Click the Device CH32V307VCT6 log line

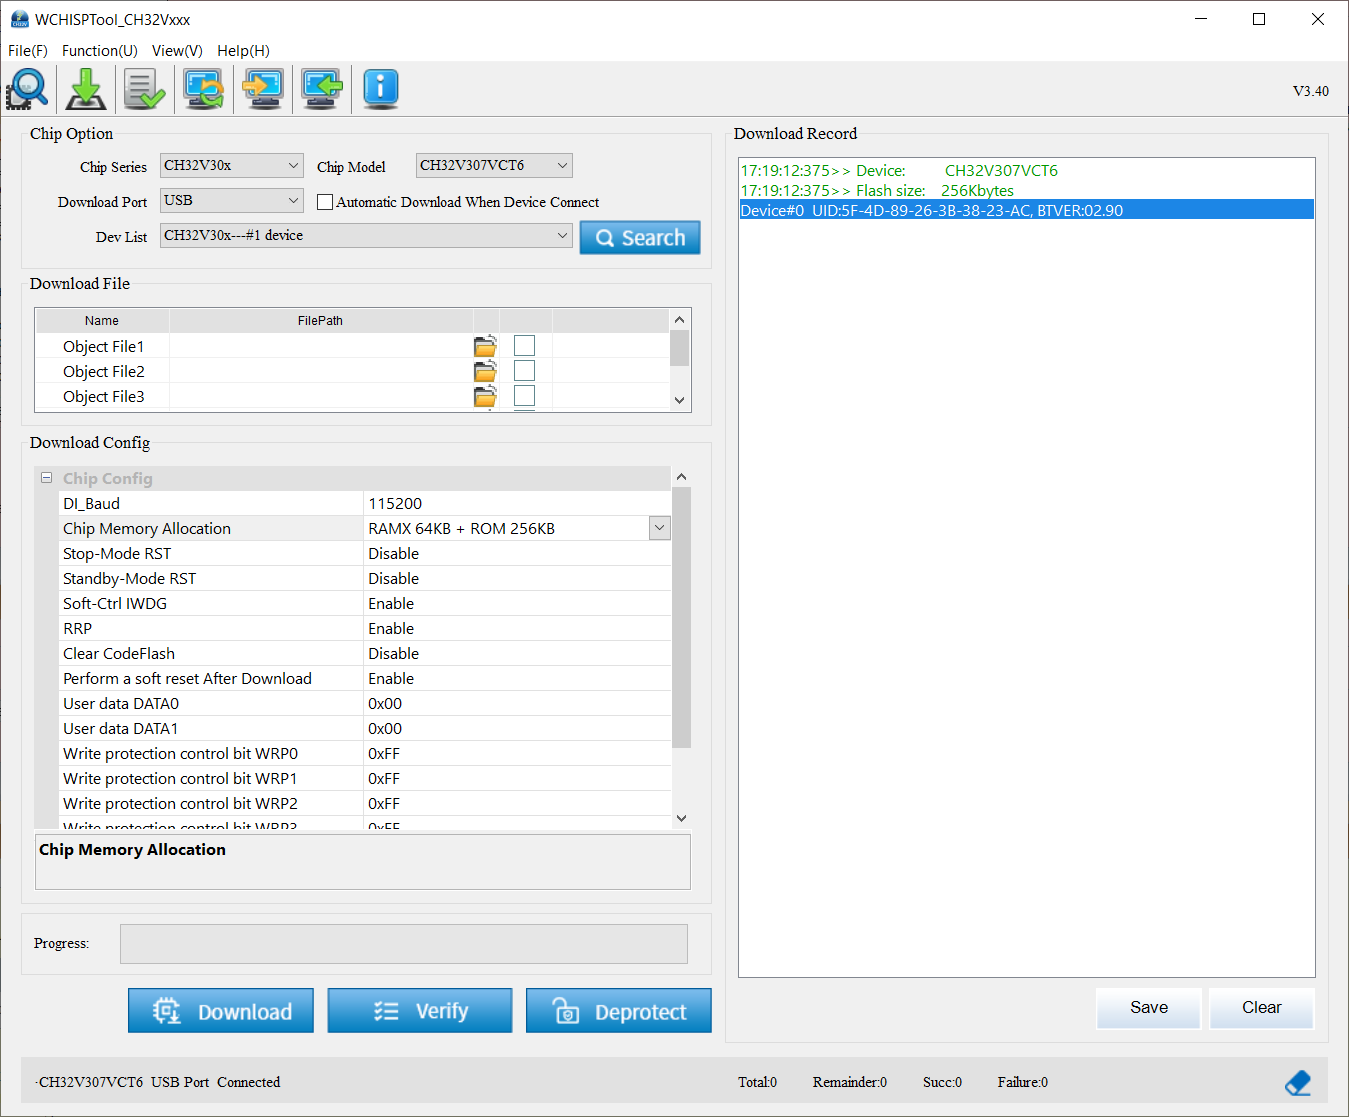coord(899,170)
